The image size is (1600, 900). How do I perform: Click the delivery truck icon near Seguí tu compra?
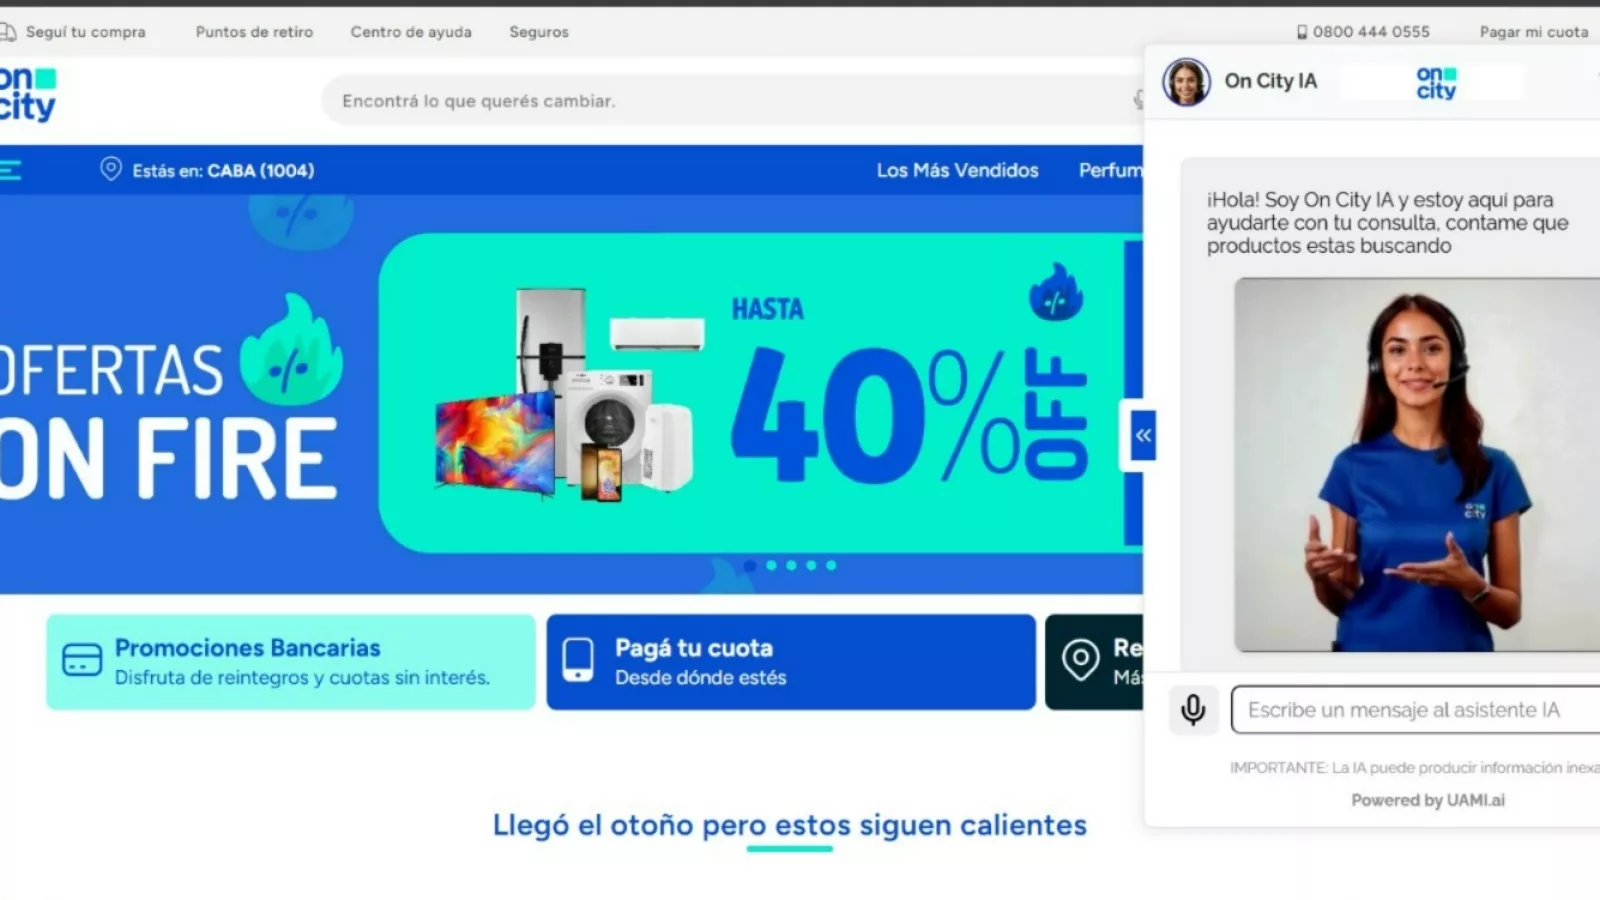(x=8, y=32)
